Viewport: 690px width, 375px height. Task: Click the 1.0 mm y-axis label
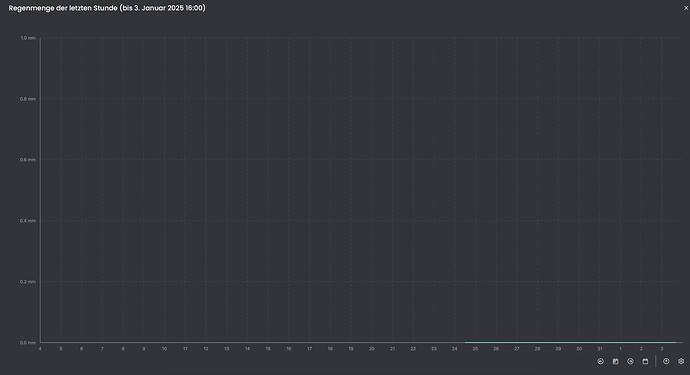pos(28,38)
